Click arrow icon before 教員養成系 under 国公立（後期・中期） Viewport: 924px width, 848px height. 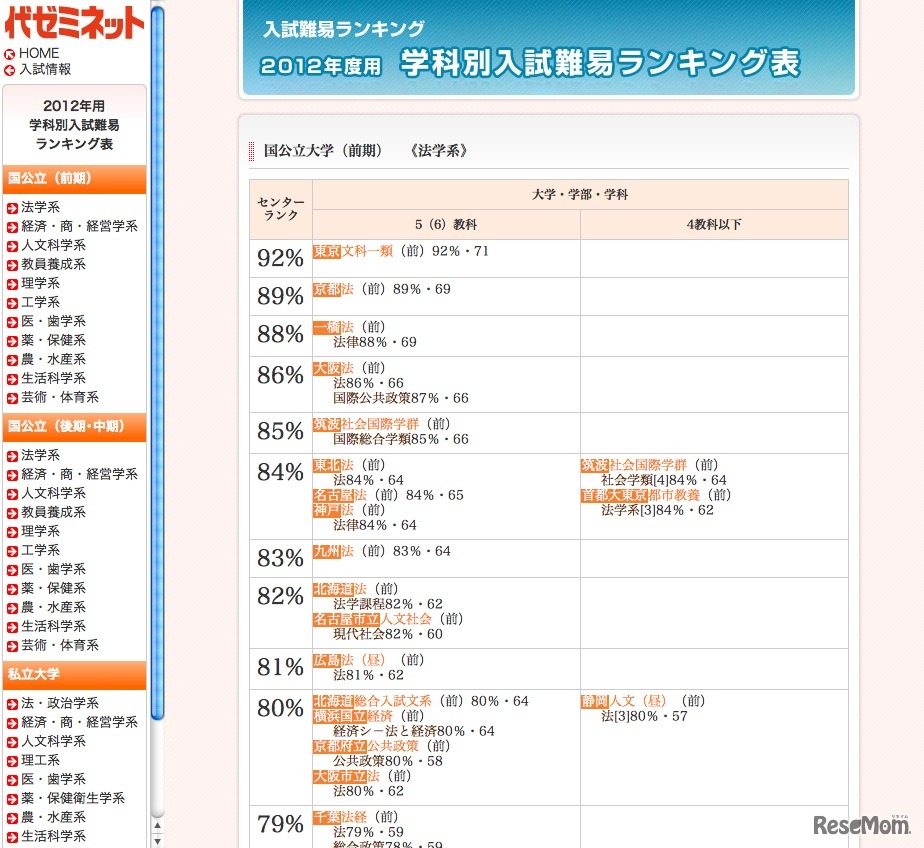click(x=12, y=513)
